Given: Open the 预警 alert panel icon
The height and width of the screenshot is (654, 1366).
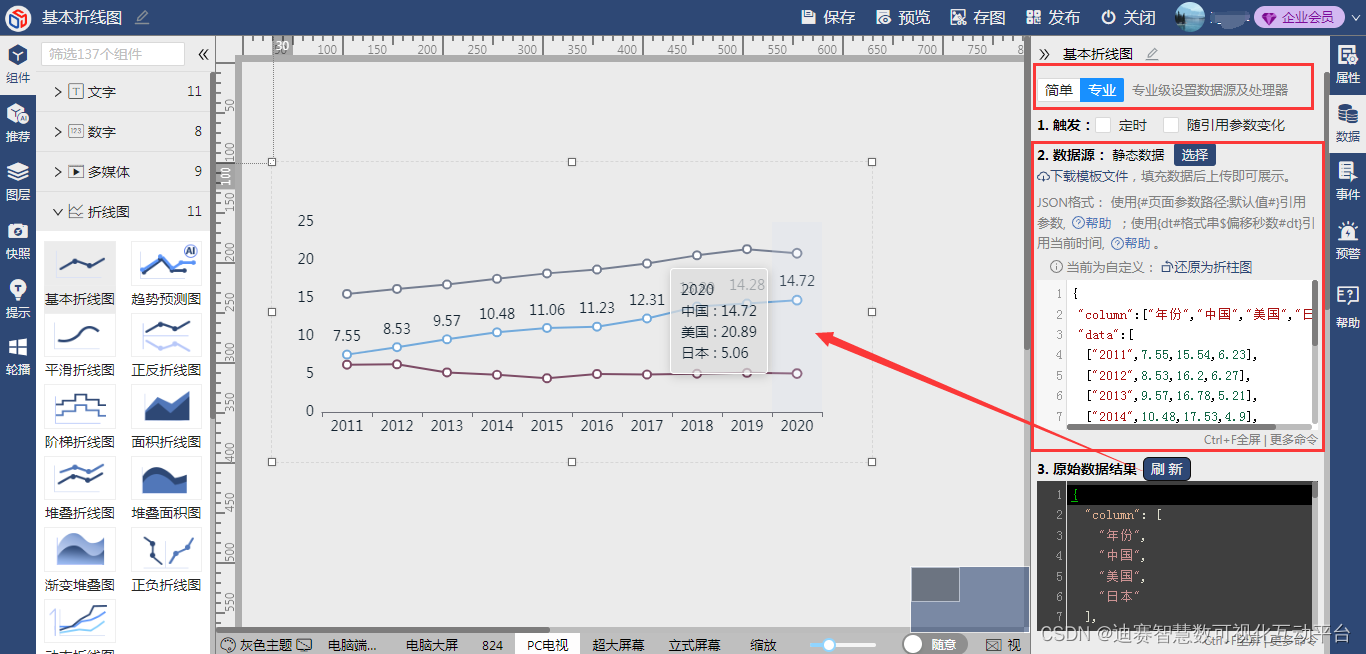Looking at the screenshot, I should point(1347,240).
